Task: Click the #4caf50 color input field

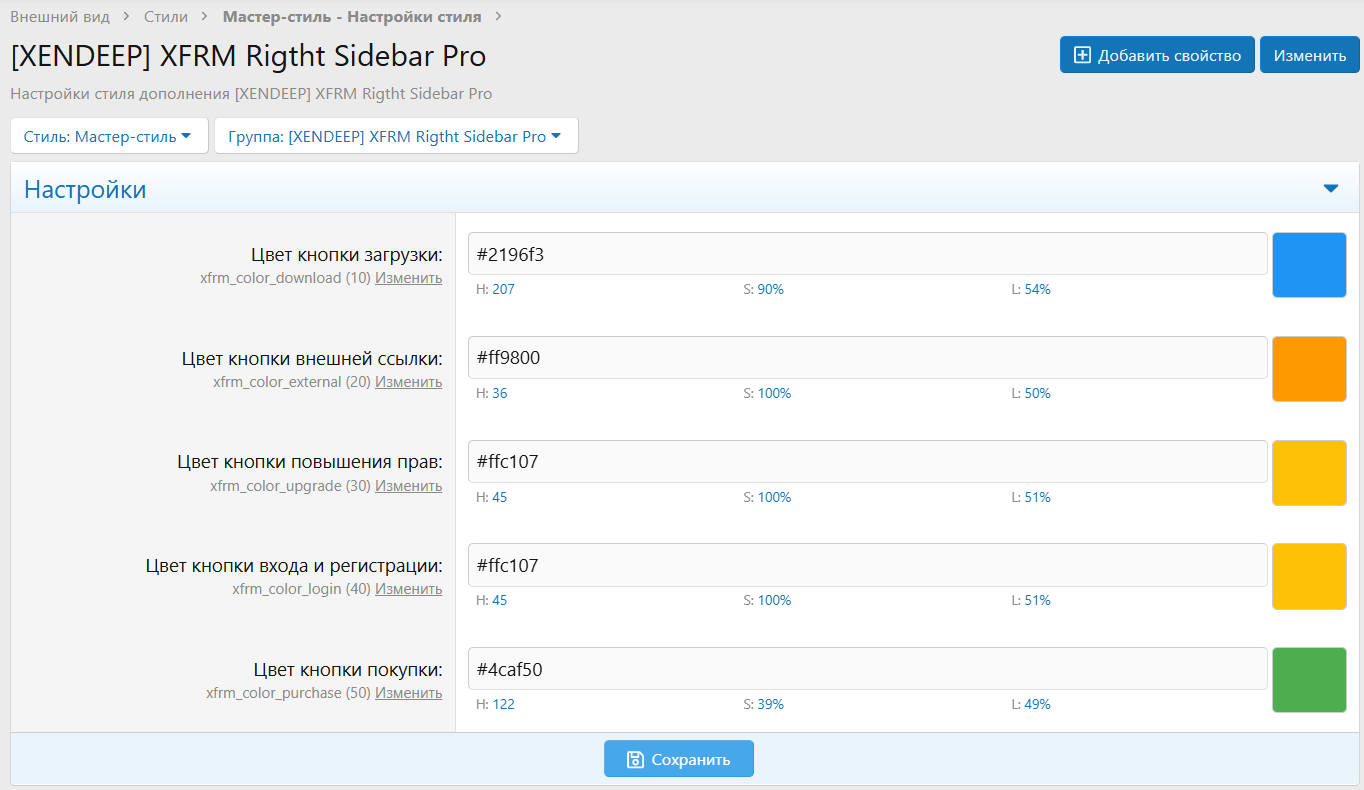Action: tap(868, 668)
